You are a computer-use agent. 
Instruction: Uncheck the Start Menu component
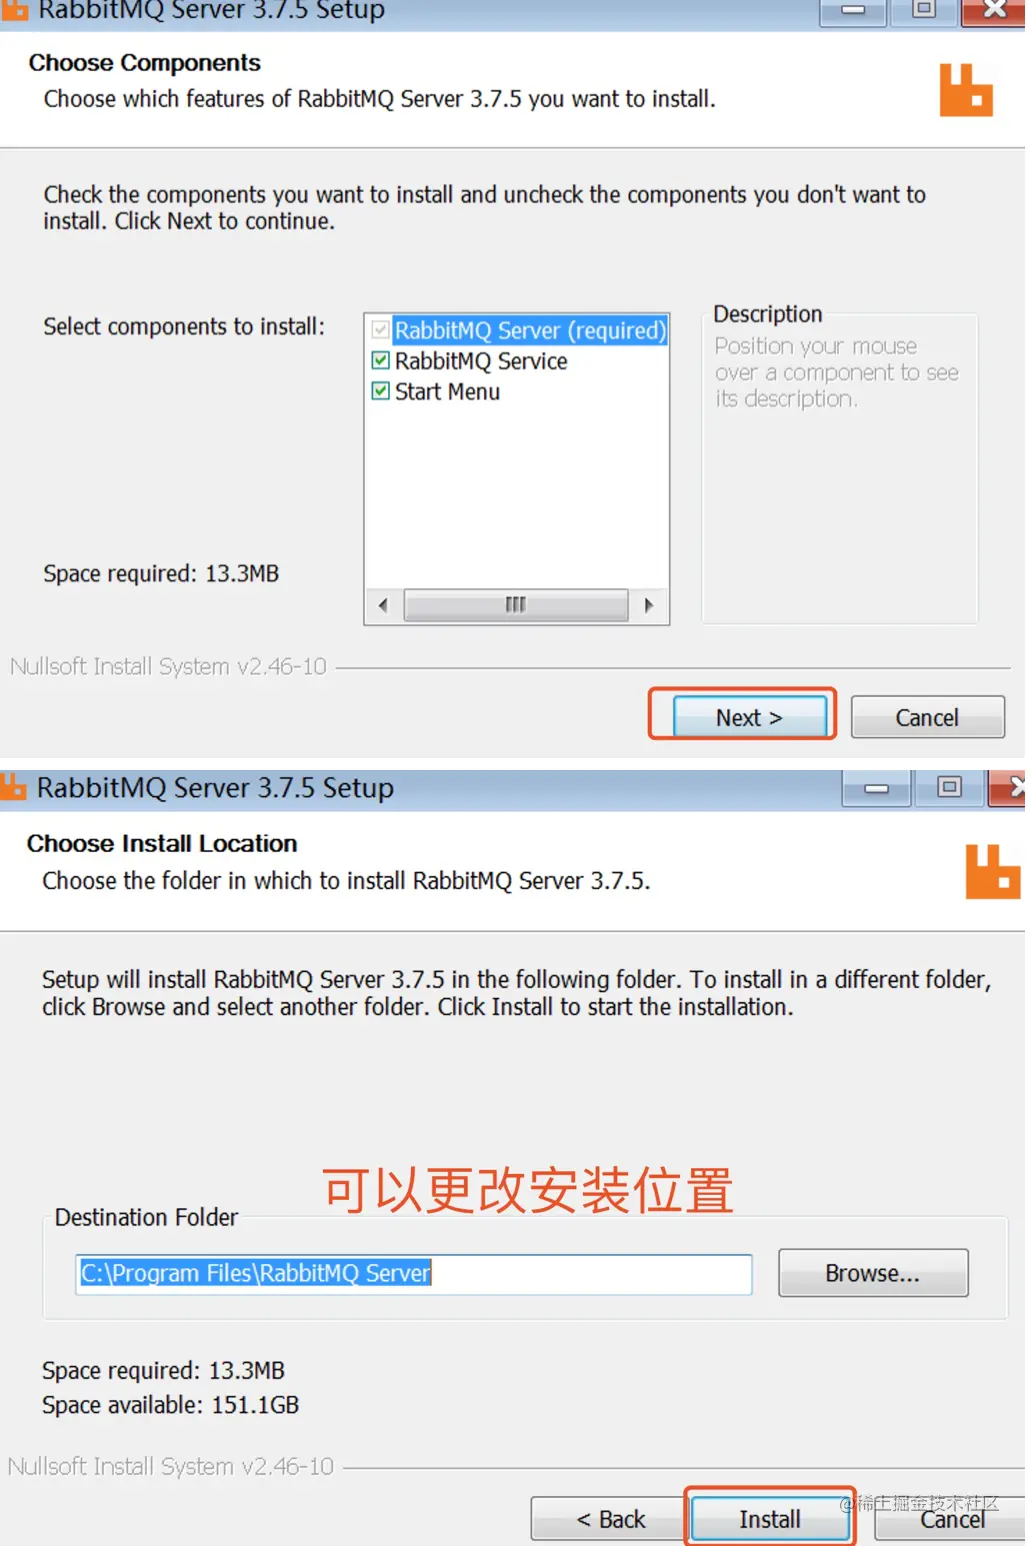click(x=381, y=391)
